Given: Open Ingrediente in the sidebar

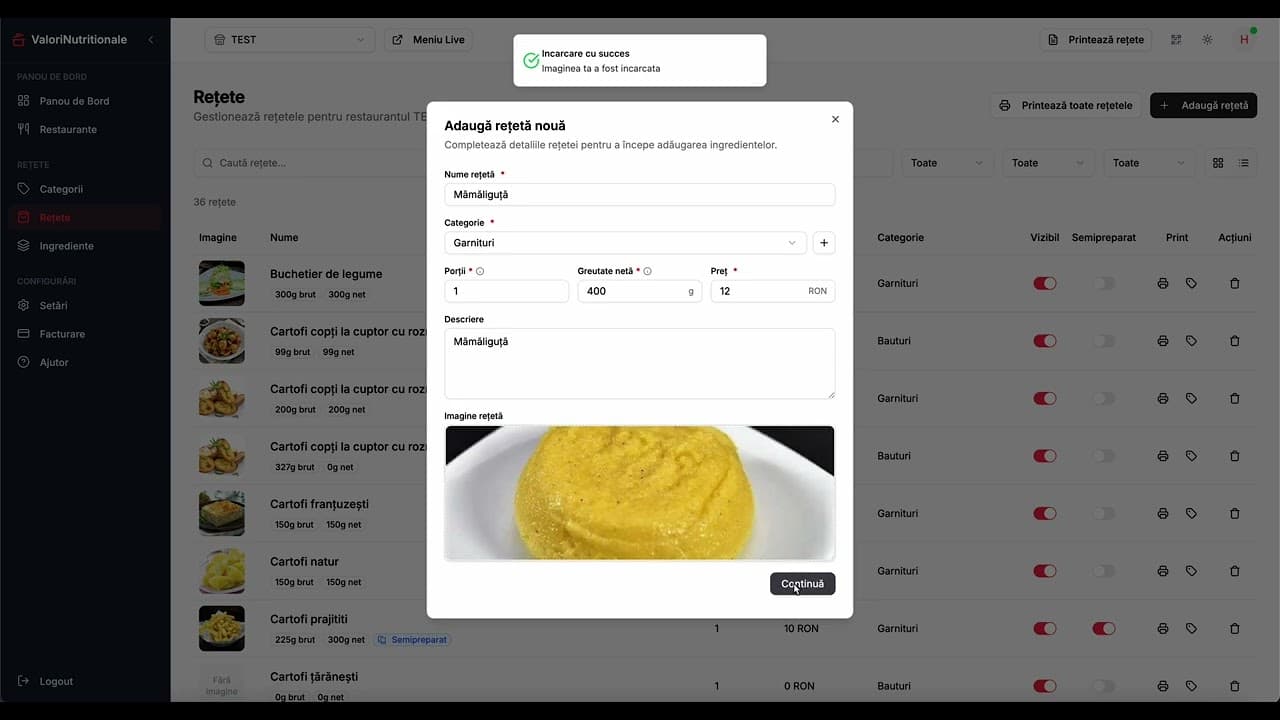Looking at the screenshot, I should (x=66, y=246).
